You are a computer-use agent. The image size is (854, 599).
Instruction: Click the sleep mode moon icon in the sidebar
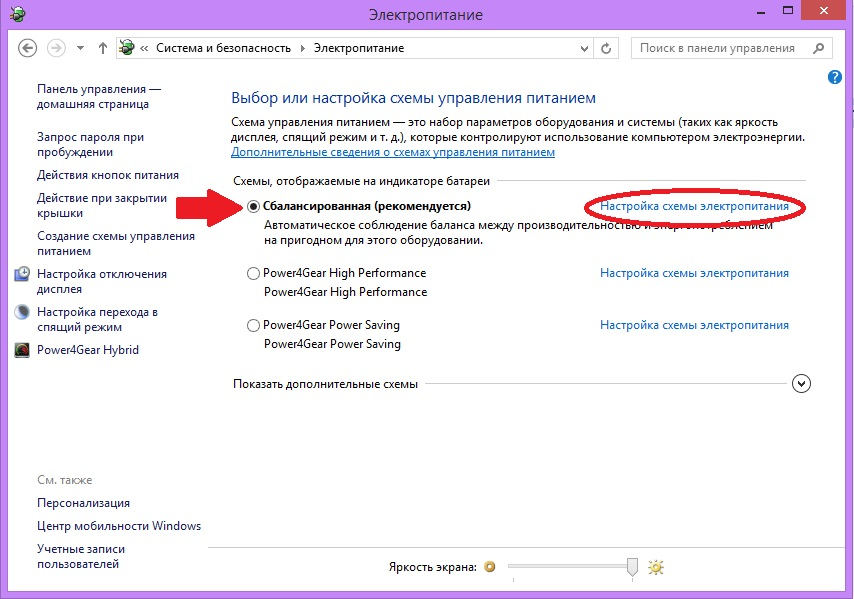click(x=22, y=312)
